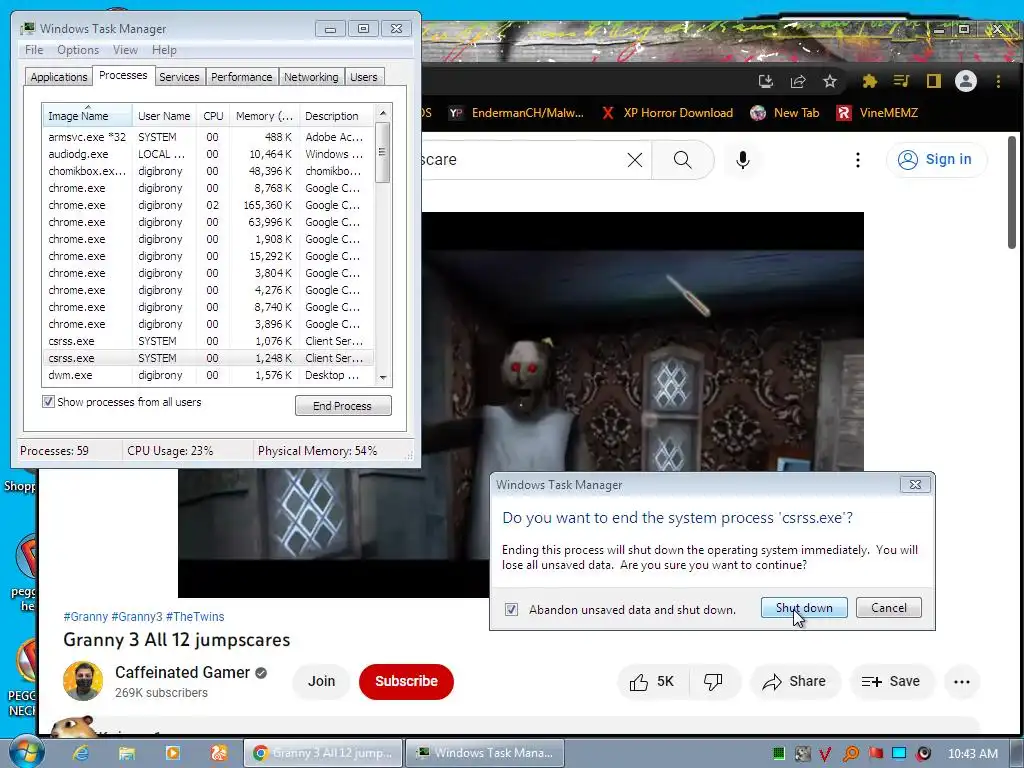Click red V tray icon
Screen dimensions: 1024x768
click(825, 754)
